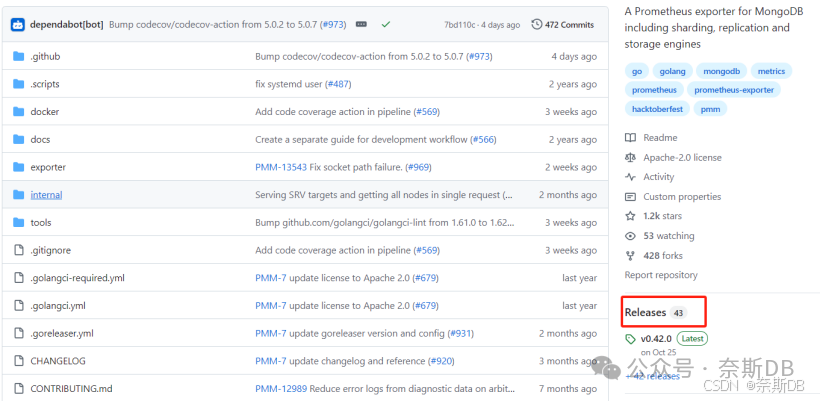The image size is (820, 401).
Task: Click the exporter folder icon
Action: click(x=19, y=167)
